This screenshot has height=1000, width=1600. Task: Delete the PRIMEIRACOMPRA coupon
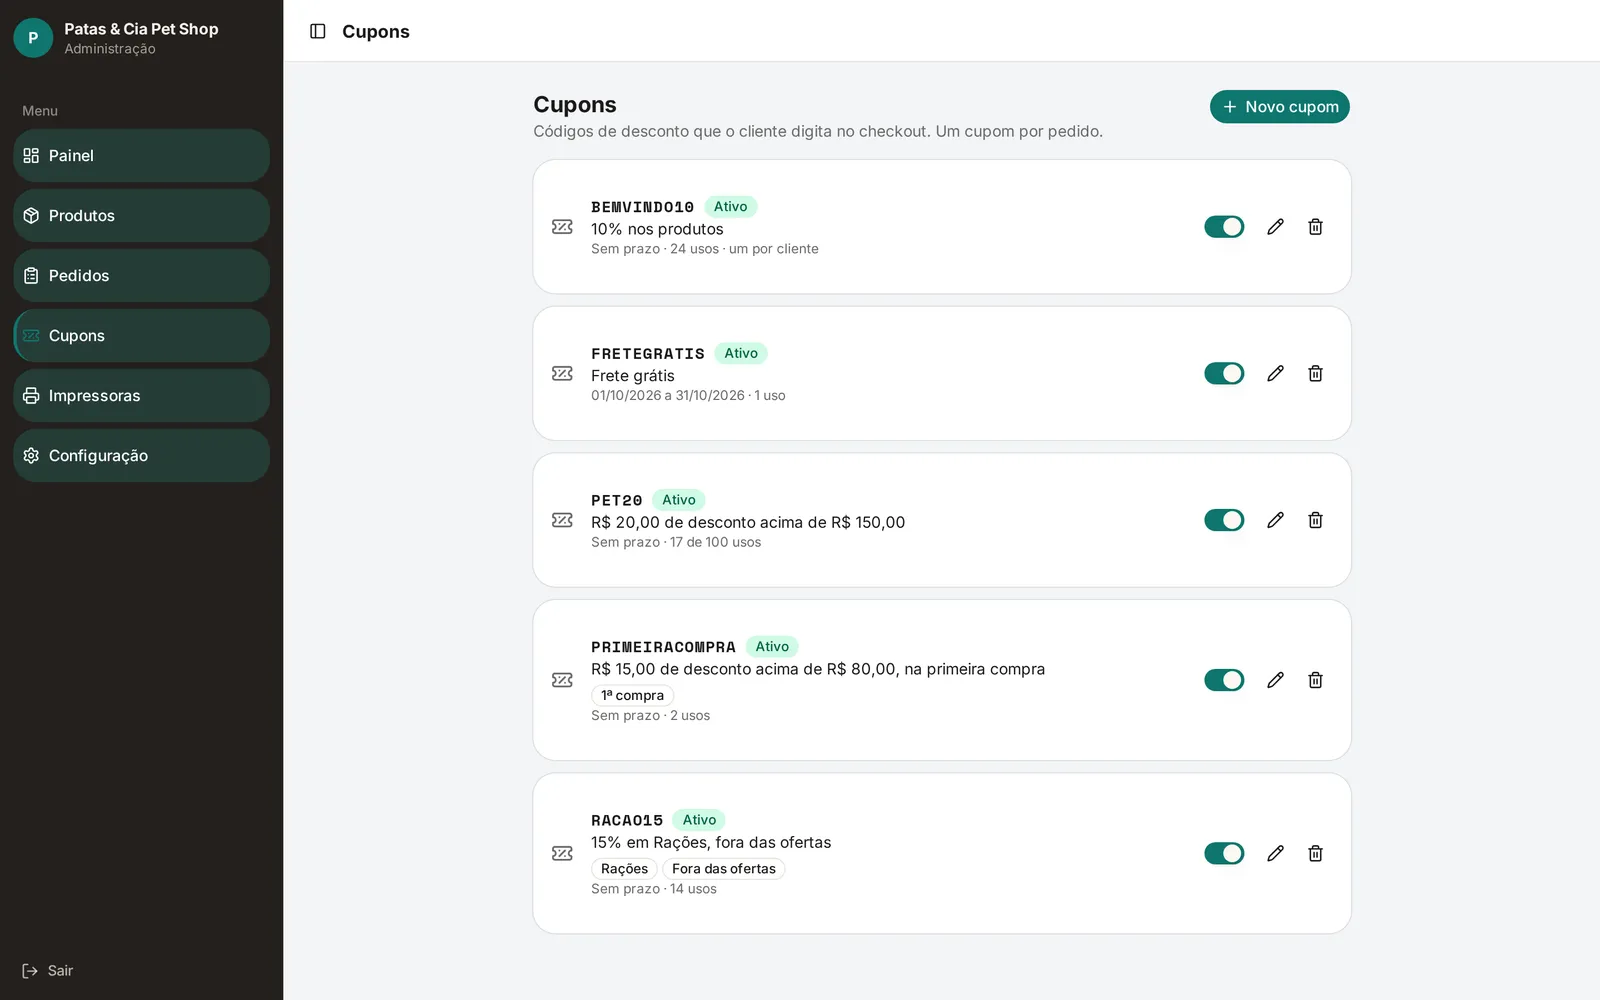(1315, 680)
